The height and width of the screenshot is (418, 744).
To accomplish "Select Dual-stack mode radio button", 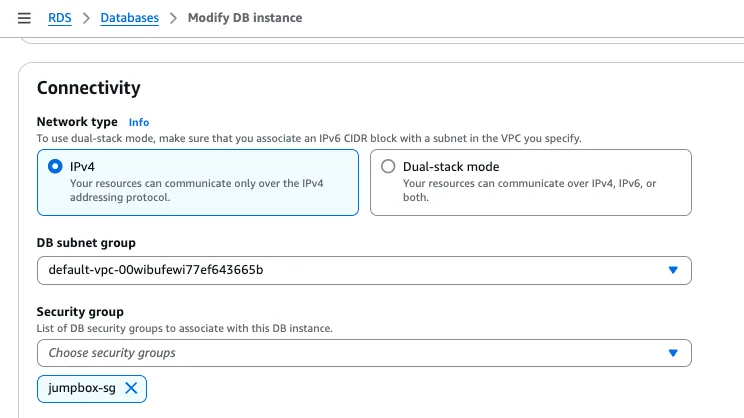I will click(x=388, y=167).
